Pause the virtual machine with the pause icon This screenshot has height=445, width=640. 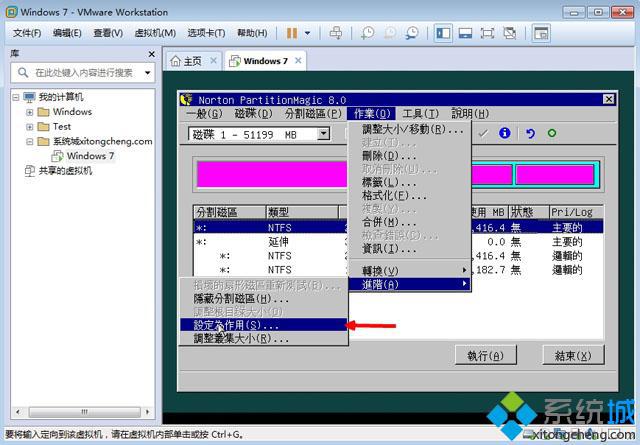click(292, 33)
